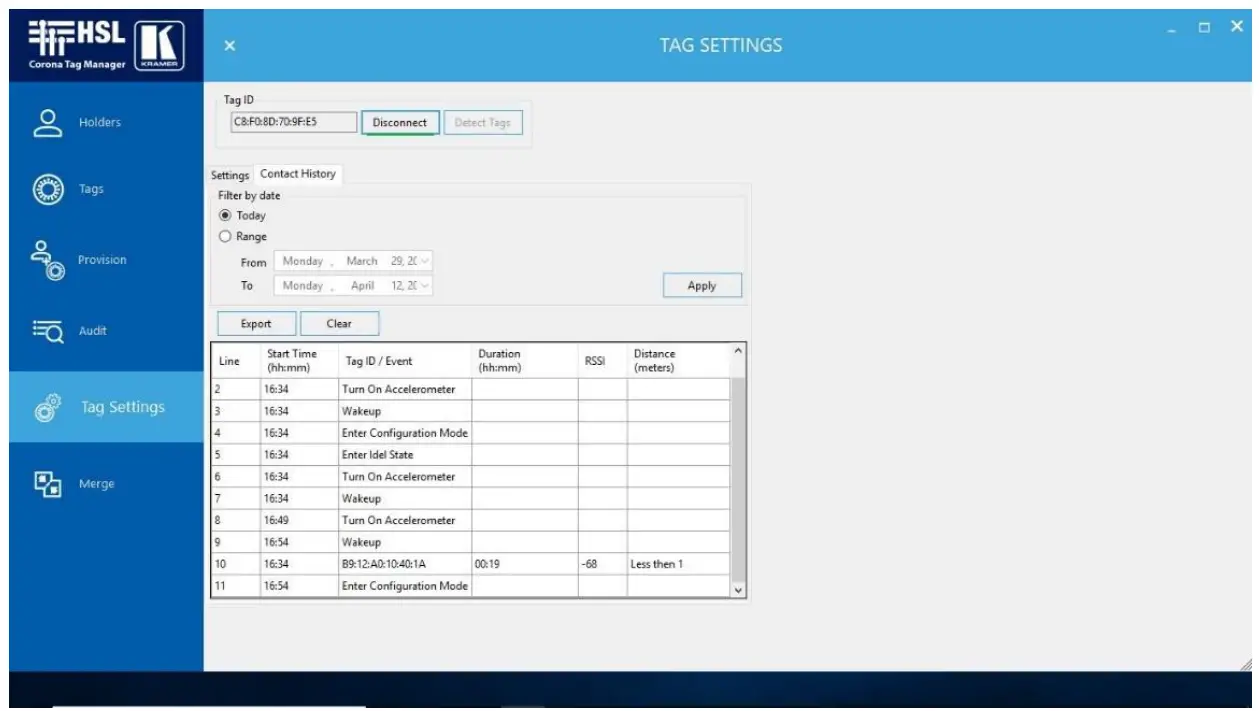Click the table scrollbar down arrow
Viewport: 1259px width, 711px height.
[x=739, y=590]
